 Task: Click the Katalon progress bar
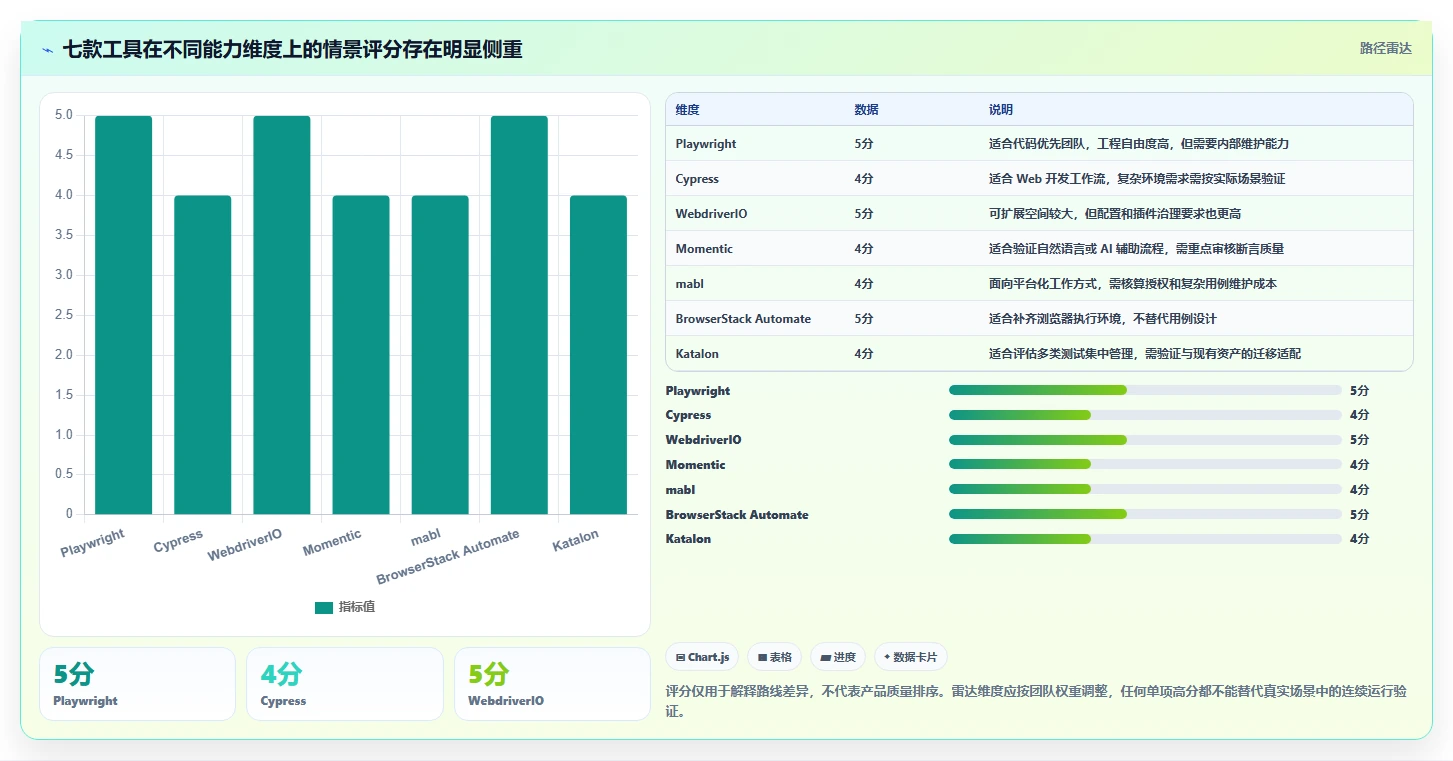[1145, 539]
